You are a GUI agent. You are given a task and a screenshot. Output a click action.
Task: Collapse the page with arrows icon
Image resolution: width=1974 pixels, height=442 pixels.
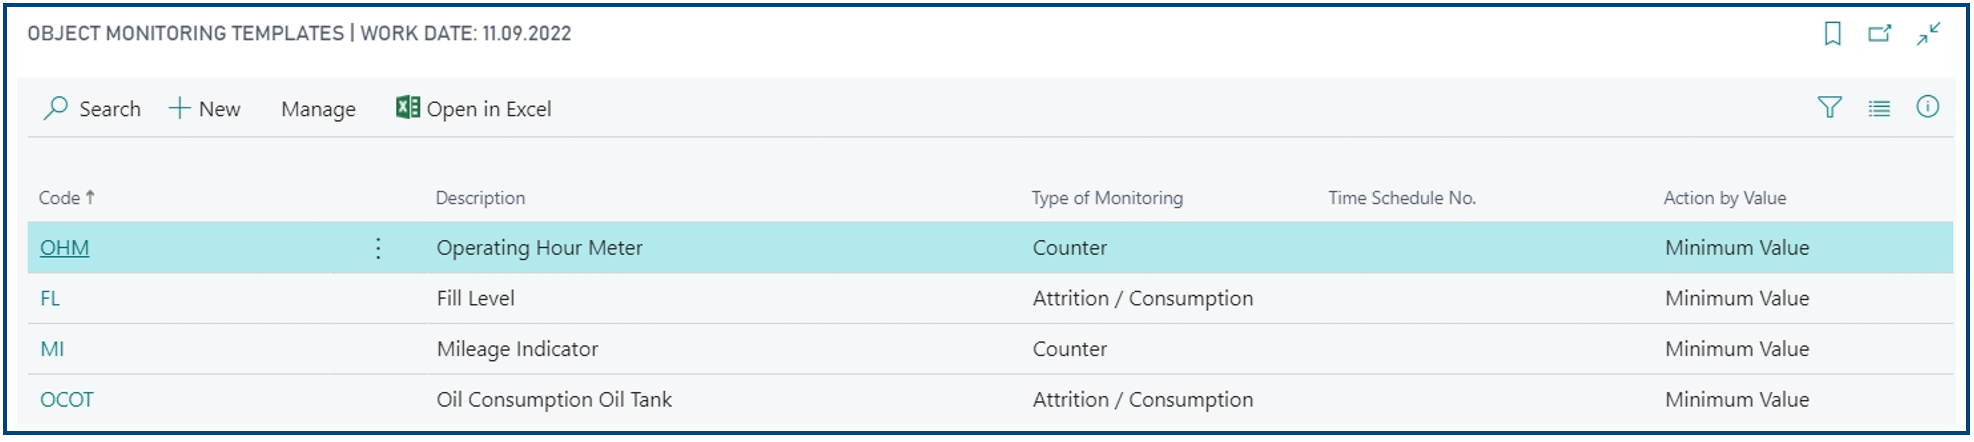(1928, 34)
